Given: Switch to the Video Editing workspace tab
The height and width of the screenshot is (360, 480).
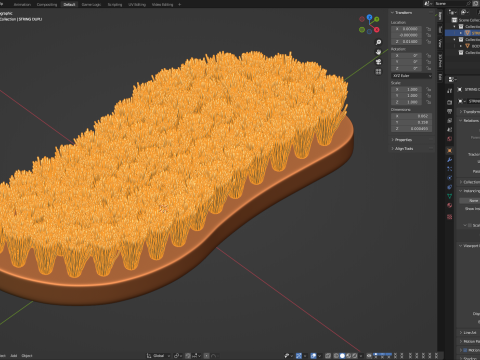Looking at the screenshot, I should coord(162,5).
